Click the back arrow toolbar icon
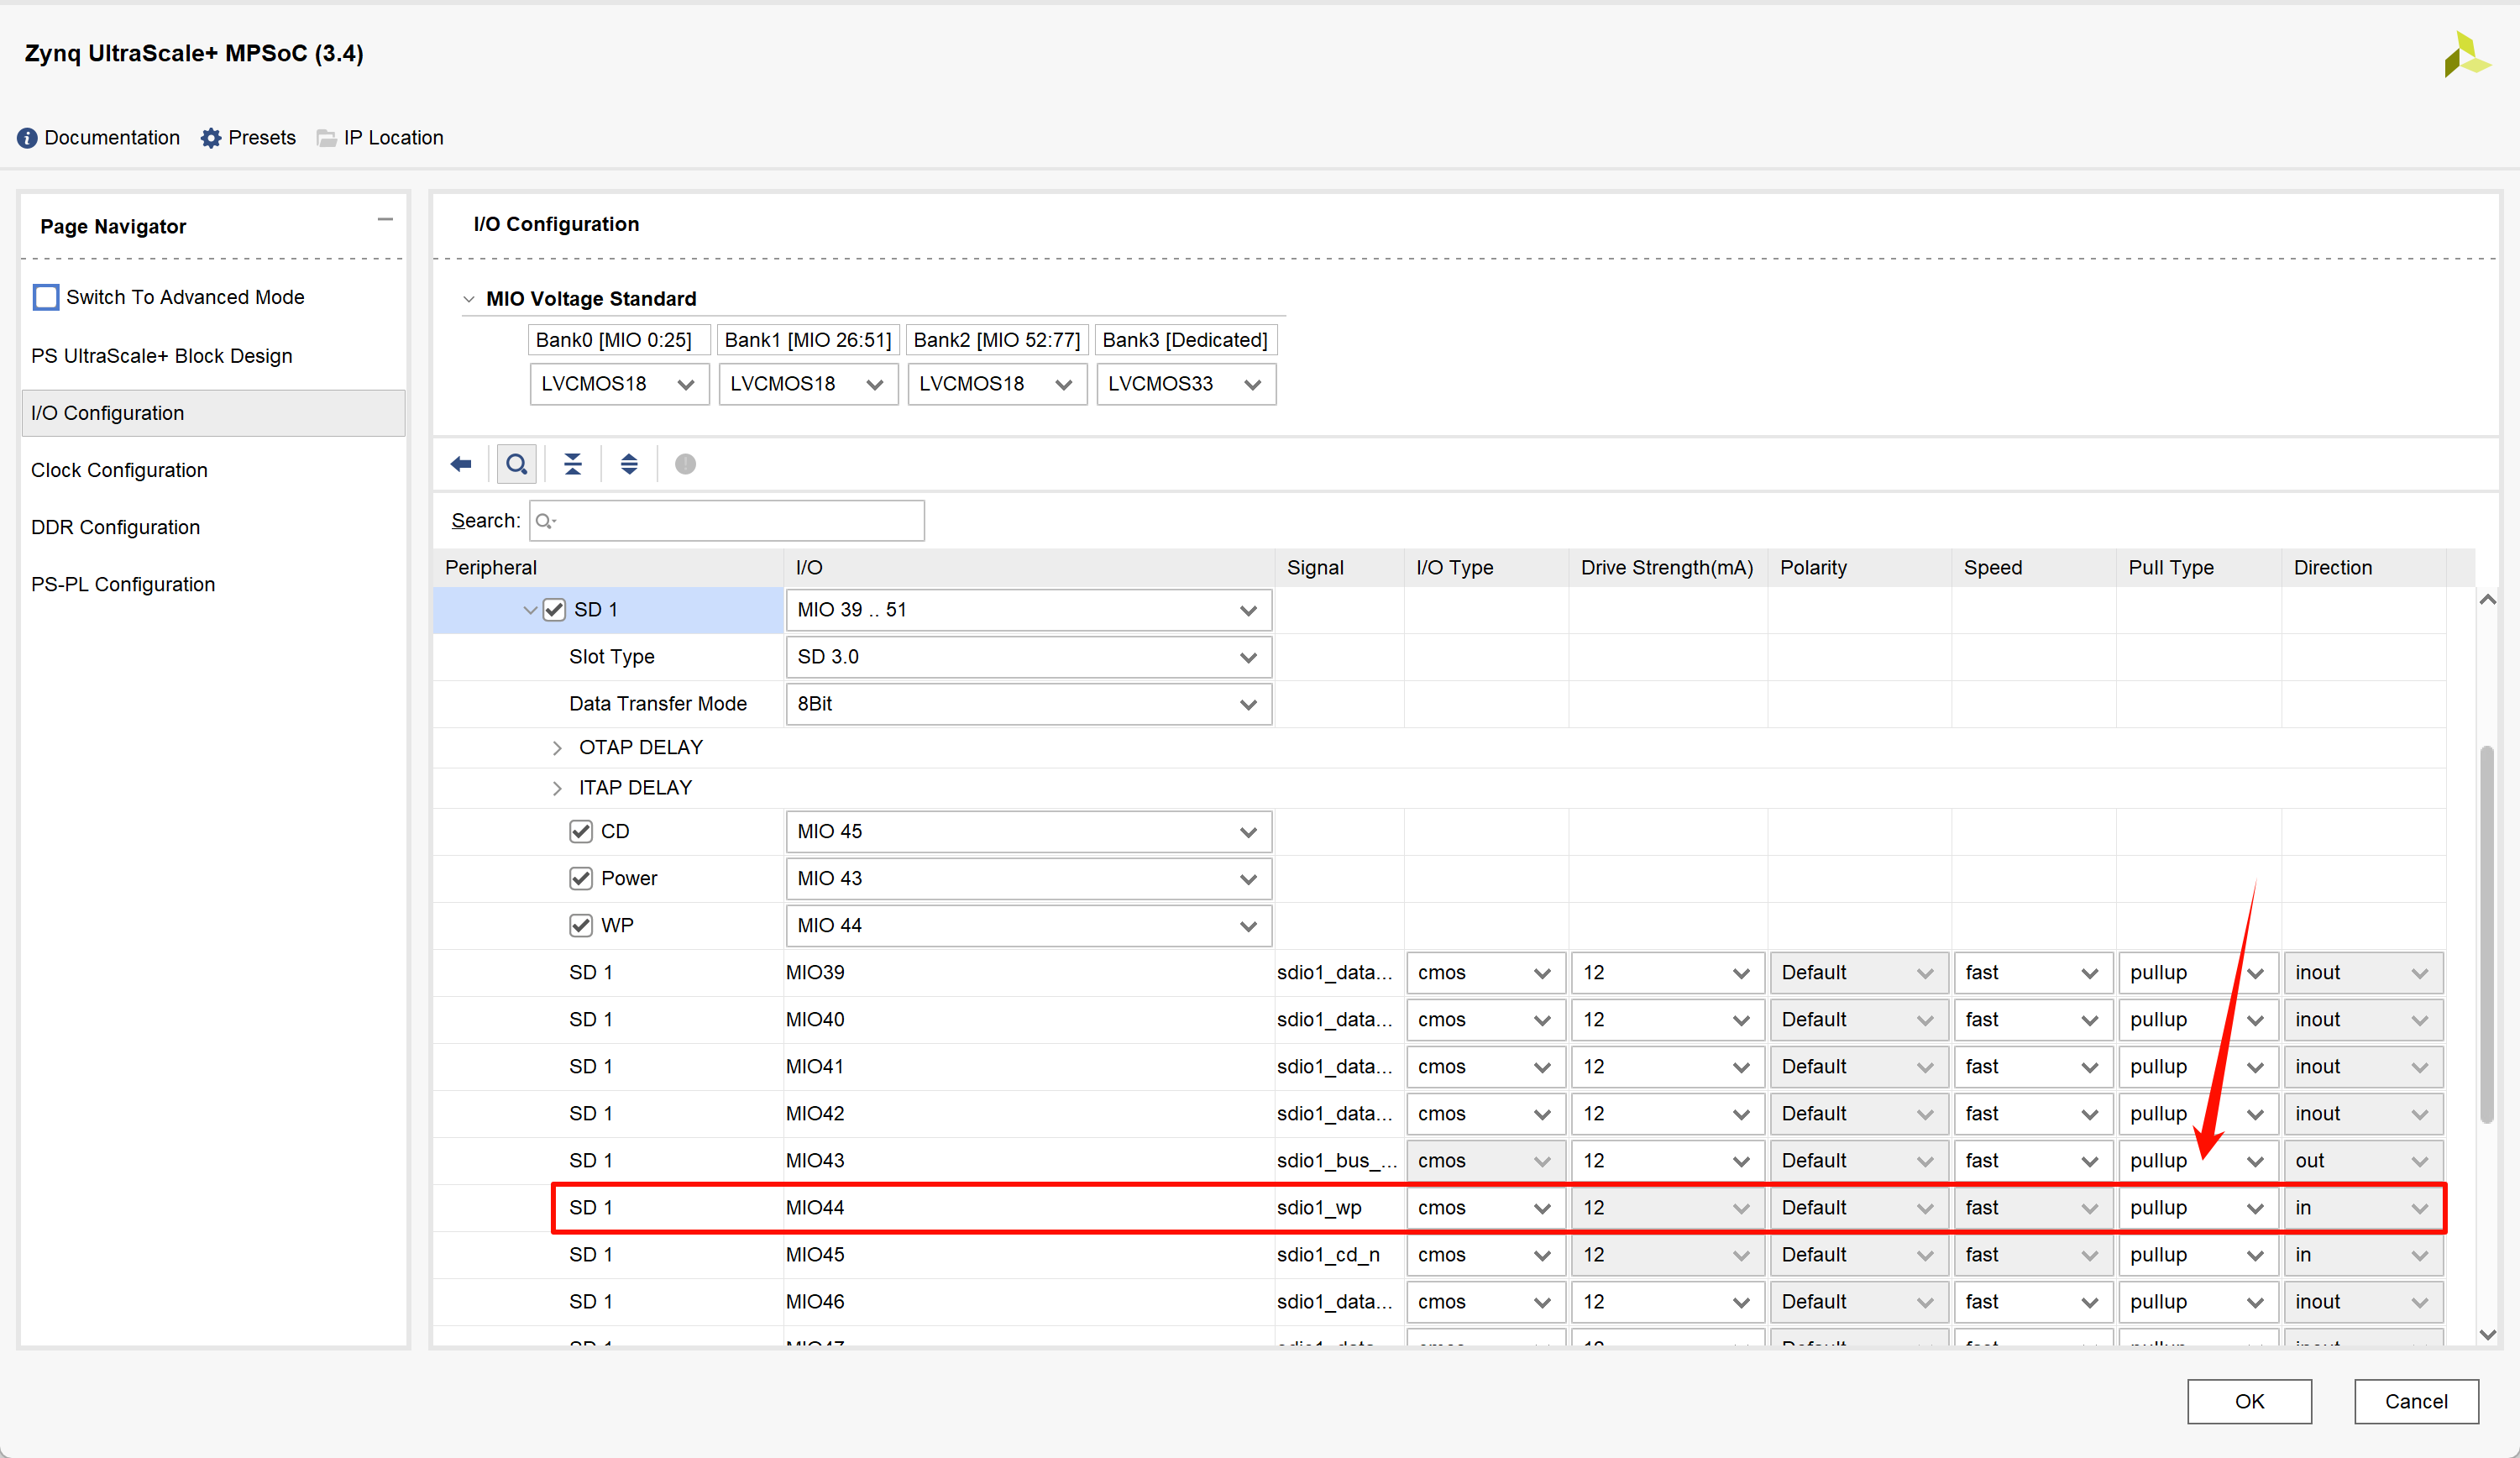2520x1458 pixels. coord(461,464)
